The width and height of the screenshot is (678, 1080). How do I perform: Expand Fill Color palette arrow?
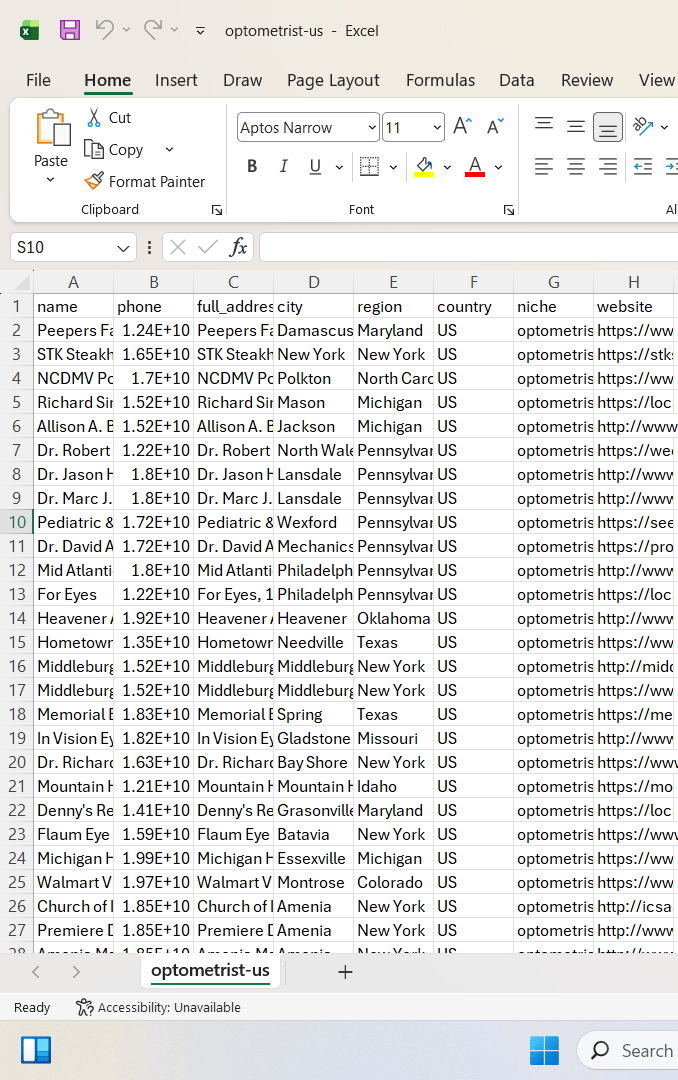click(x=447, y=167)
